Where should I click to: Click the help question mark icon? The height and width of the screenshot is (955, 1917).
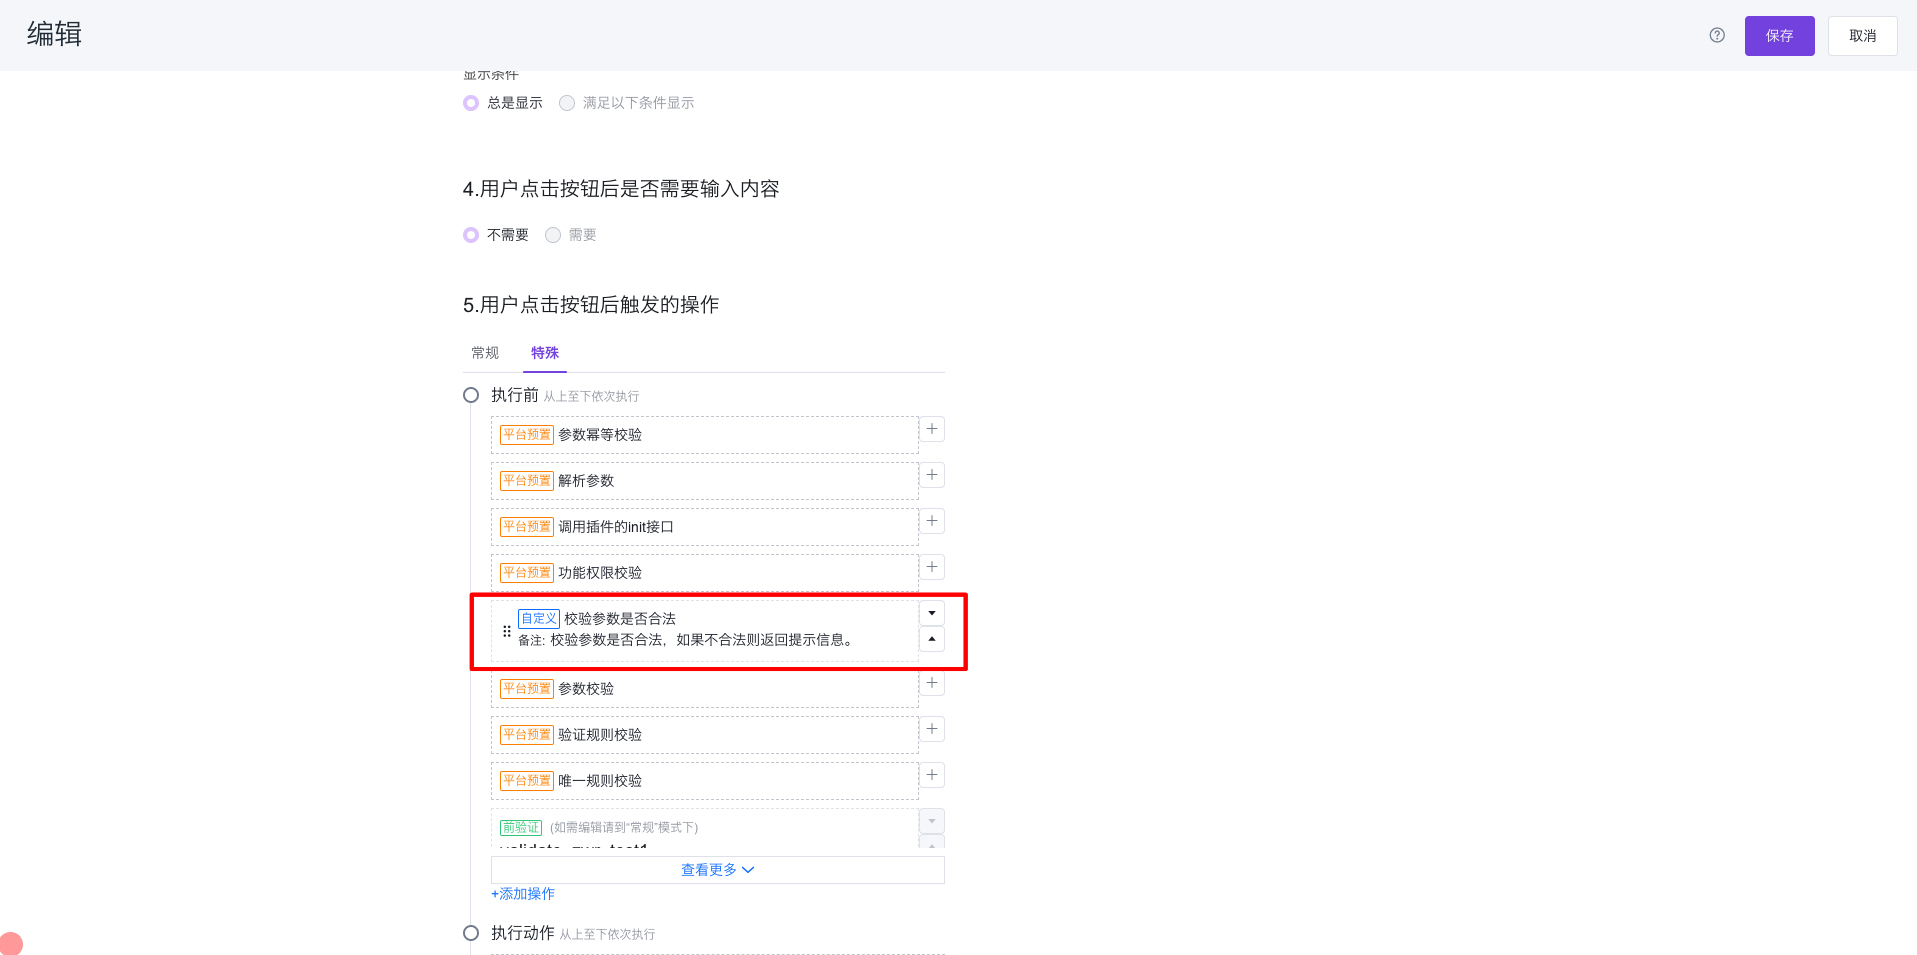(1716, 35)
